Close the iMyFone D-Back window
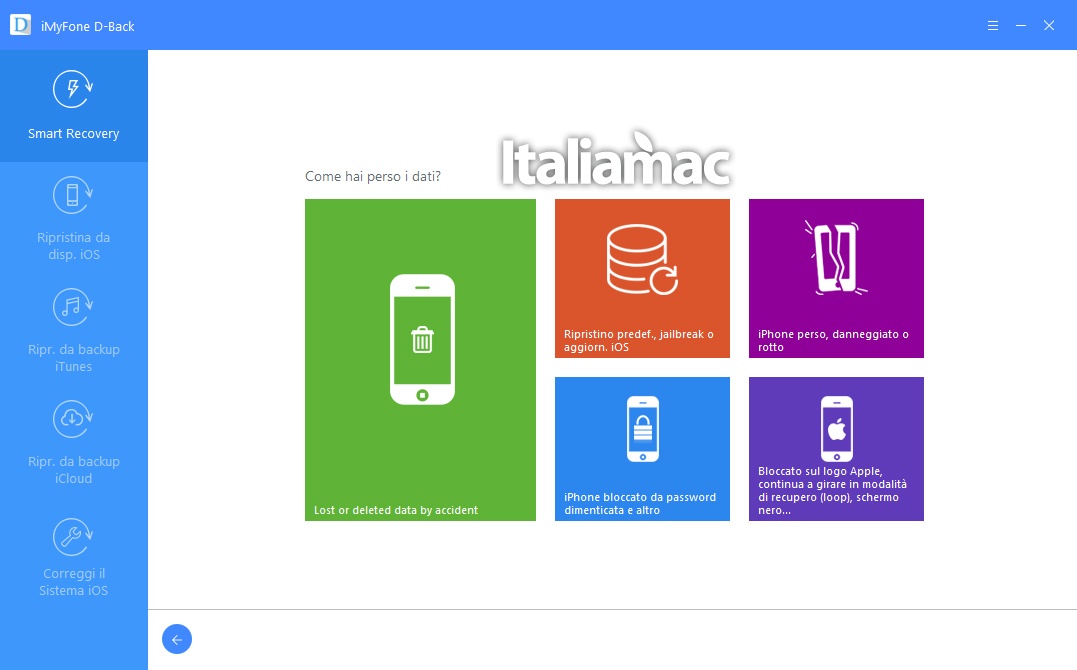This screenshot has width=1077, height=670. tap(1049, 25)
